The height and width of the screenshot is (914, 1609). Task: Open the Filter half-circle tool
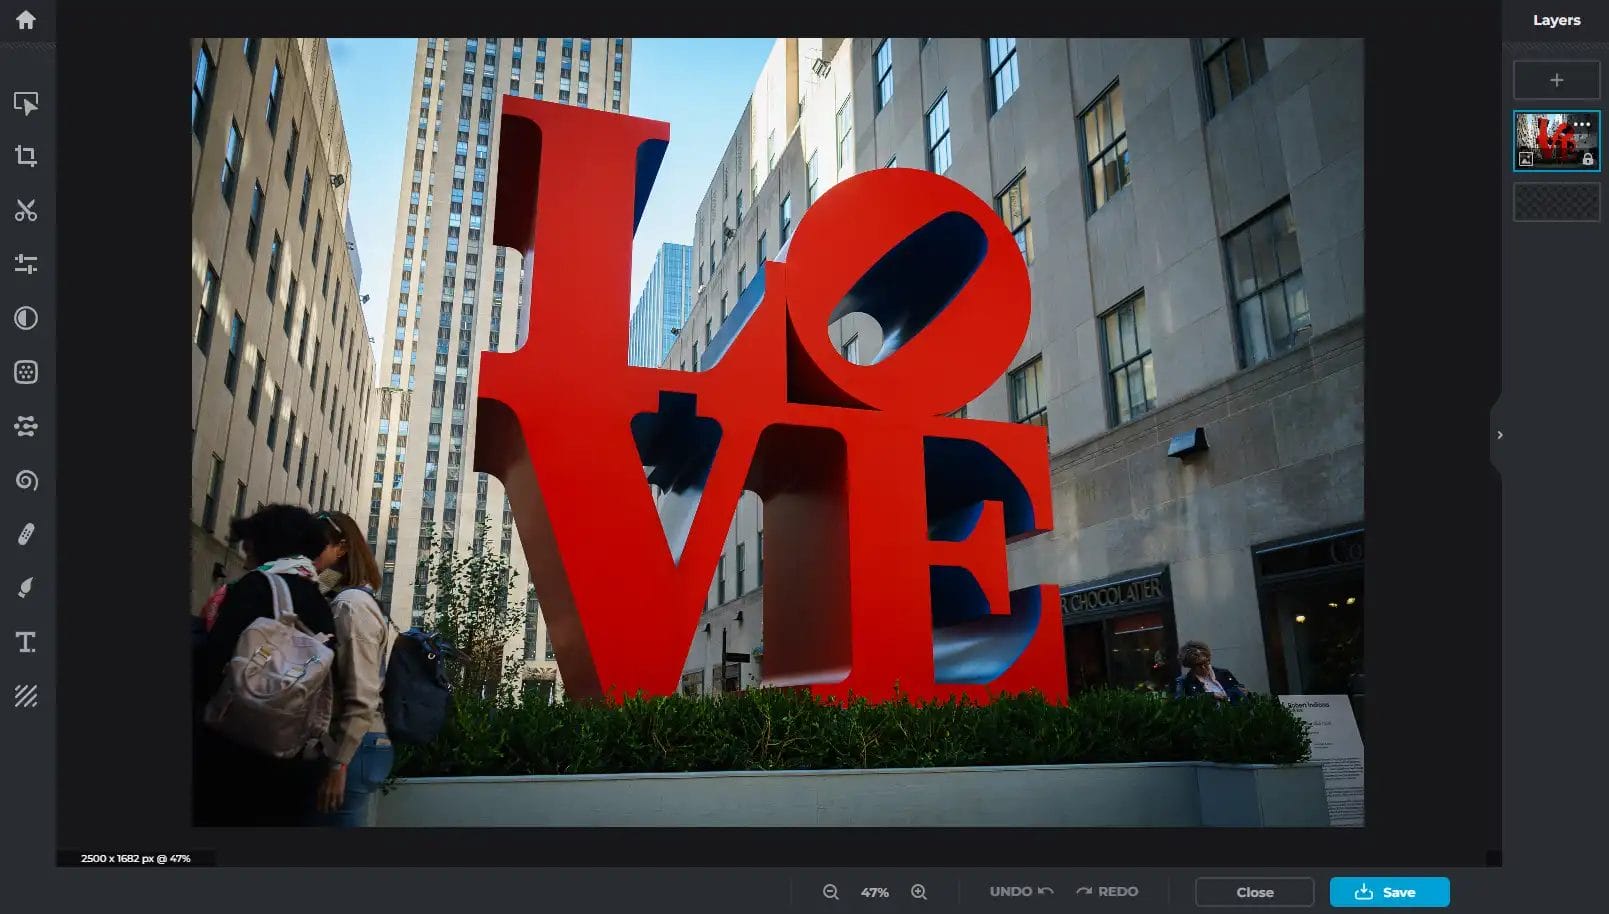26,318
